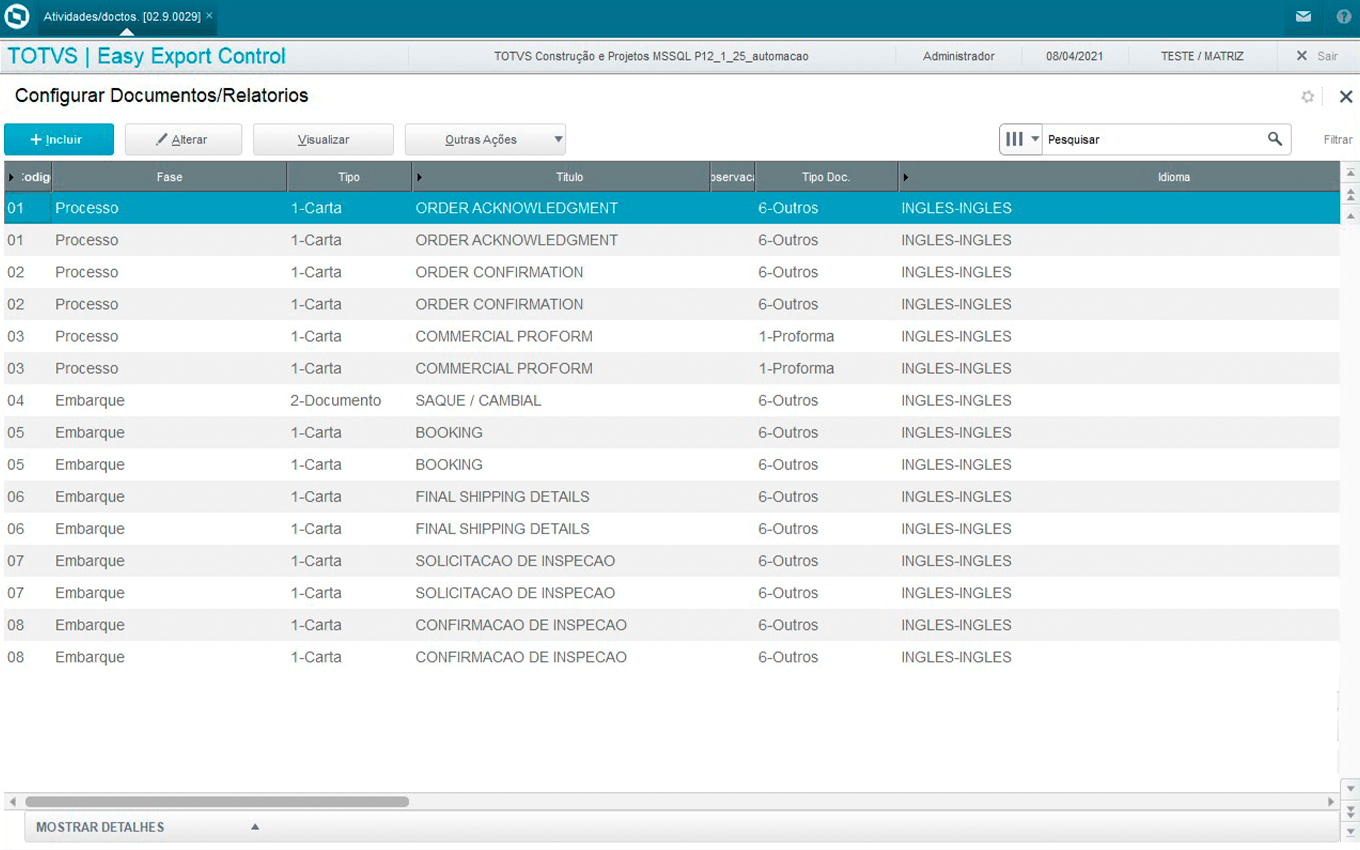The height and width of the screenshot is (850, 1360).
Task: Open the search column selector dropdown
Action: pos(1021,139)
